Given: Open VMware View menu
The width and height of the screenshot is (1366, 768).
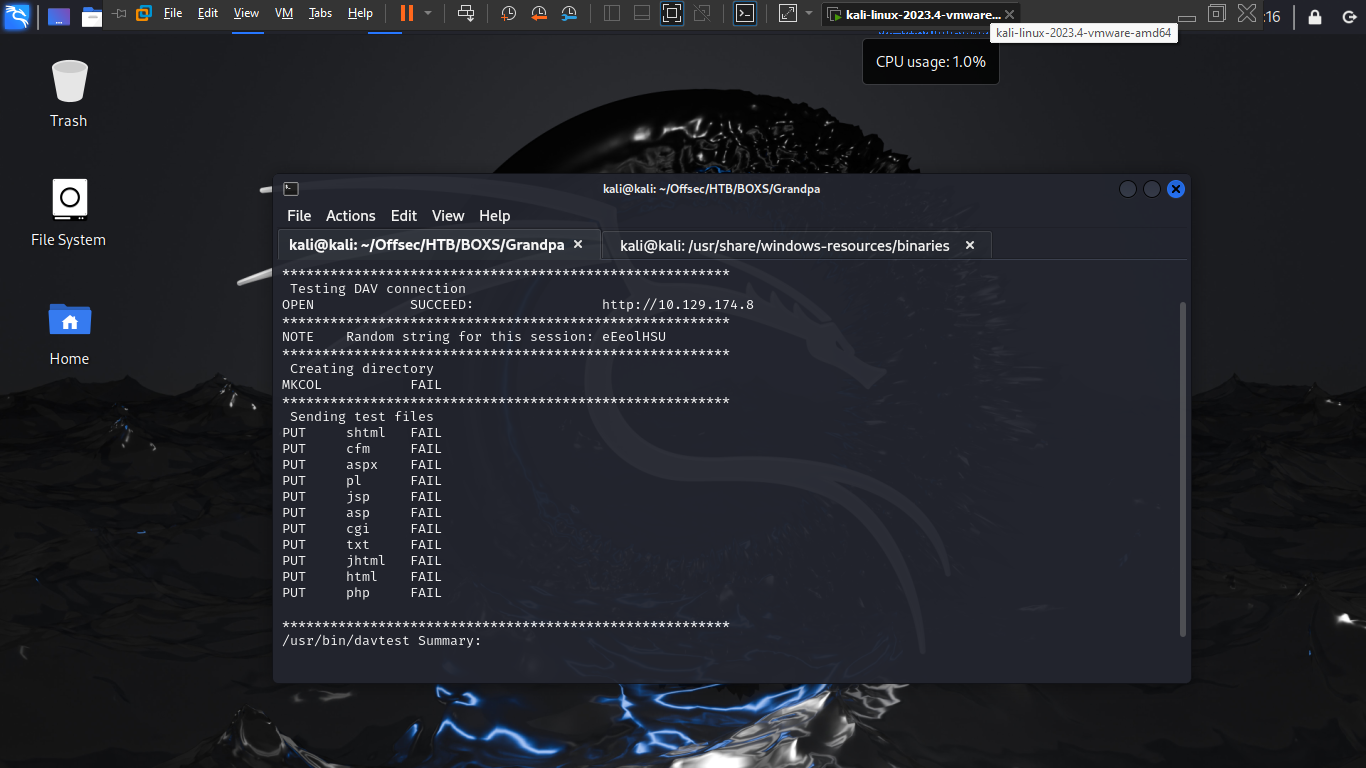Looking at the screenshot, I should [x=246, y=13].
